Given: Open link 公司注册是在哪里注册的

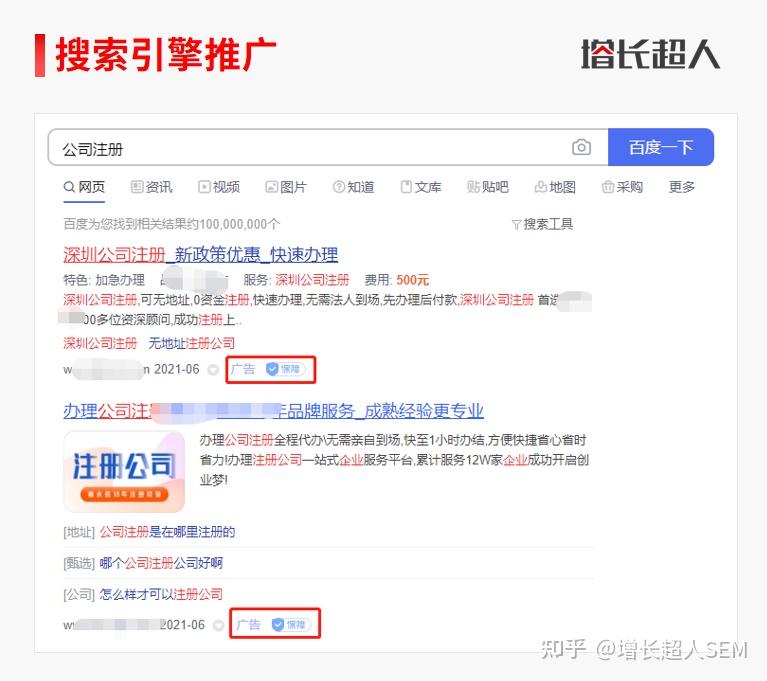Looking at the screenshot, I should click(x=167, y=532).
